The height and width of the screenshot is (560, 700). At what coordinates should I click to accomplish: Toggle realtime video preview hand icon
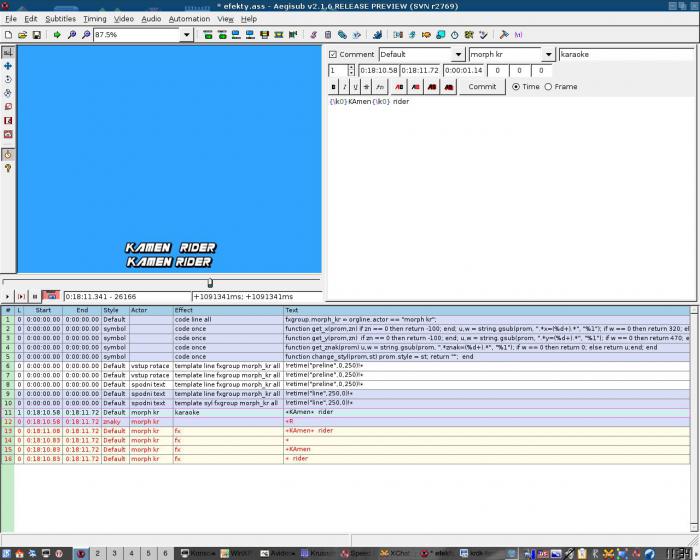(8, 155)
